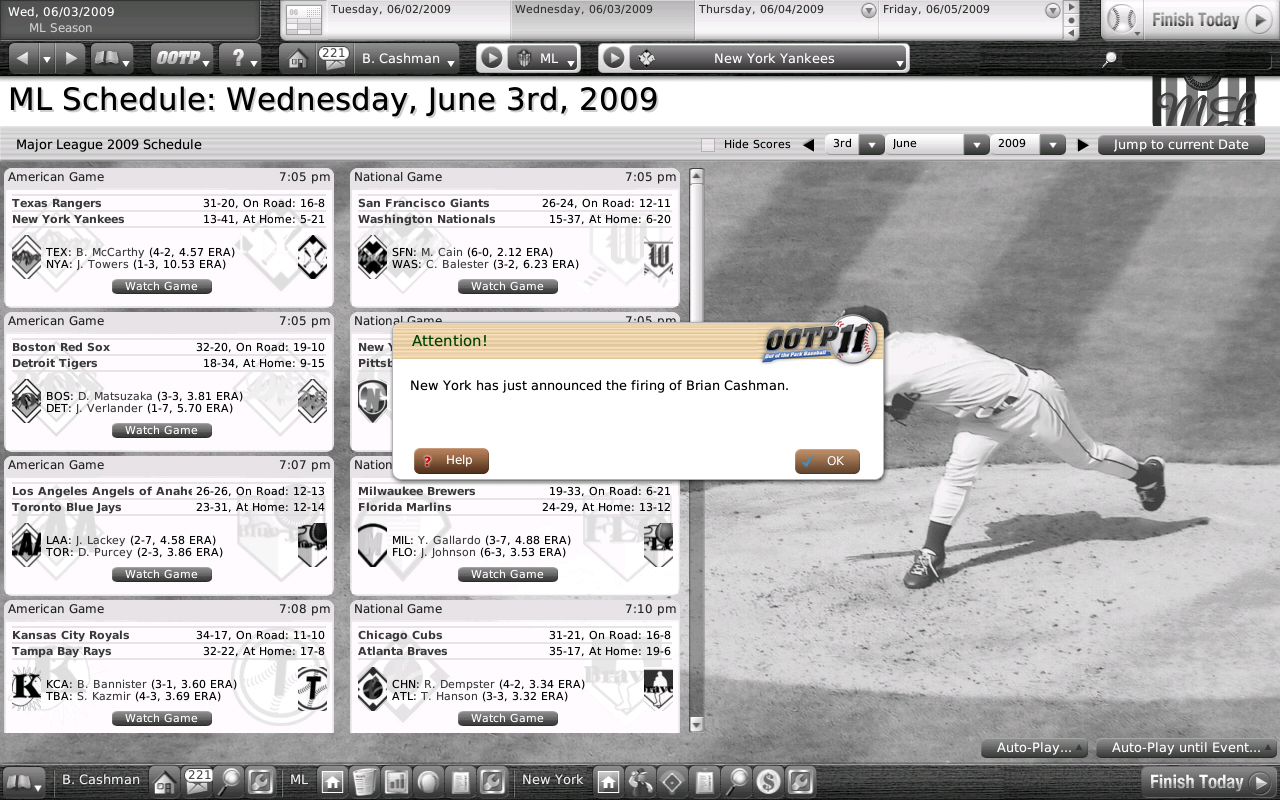
Task: Open the year dropdown showing 2009
Action: pos(1029,144)
